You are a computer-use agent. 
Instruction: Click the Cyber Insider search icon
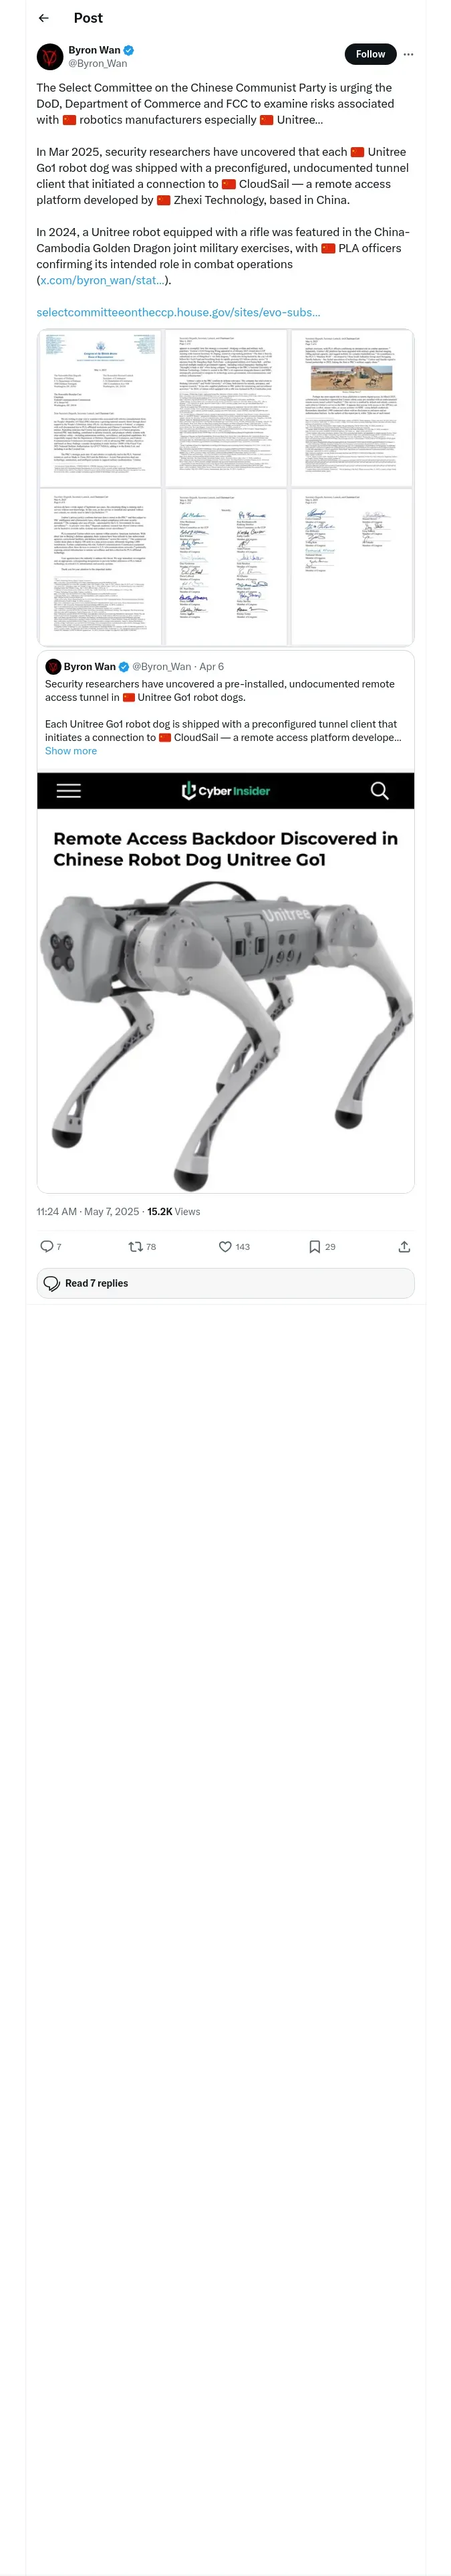click(379, 791)
